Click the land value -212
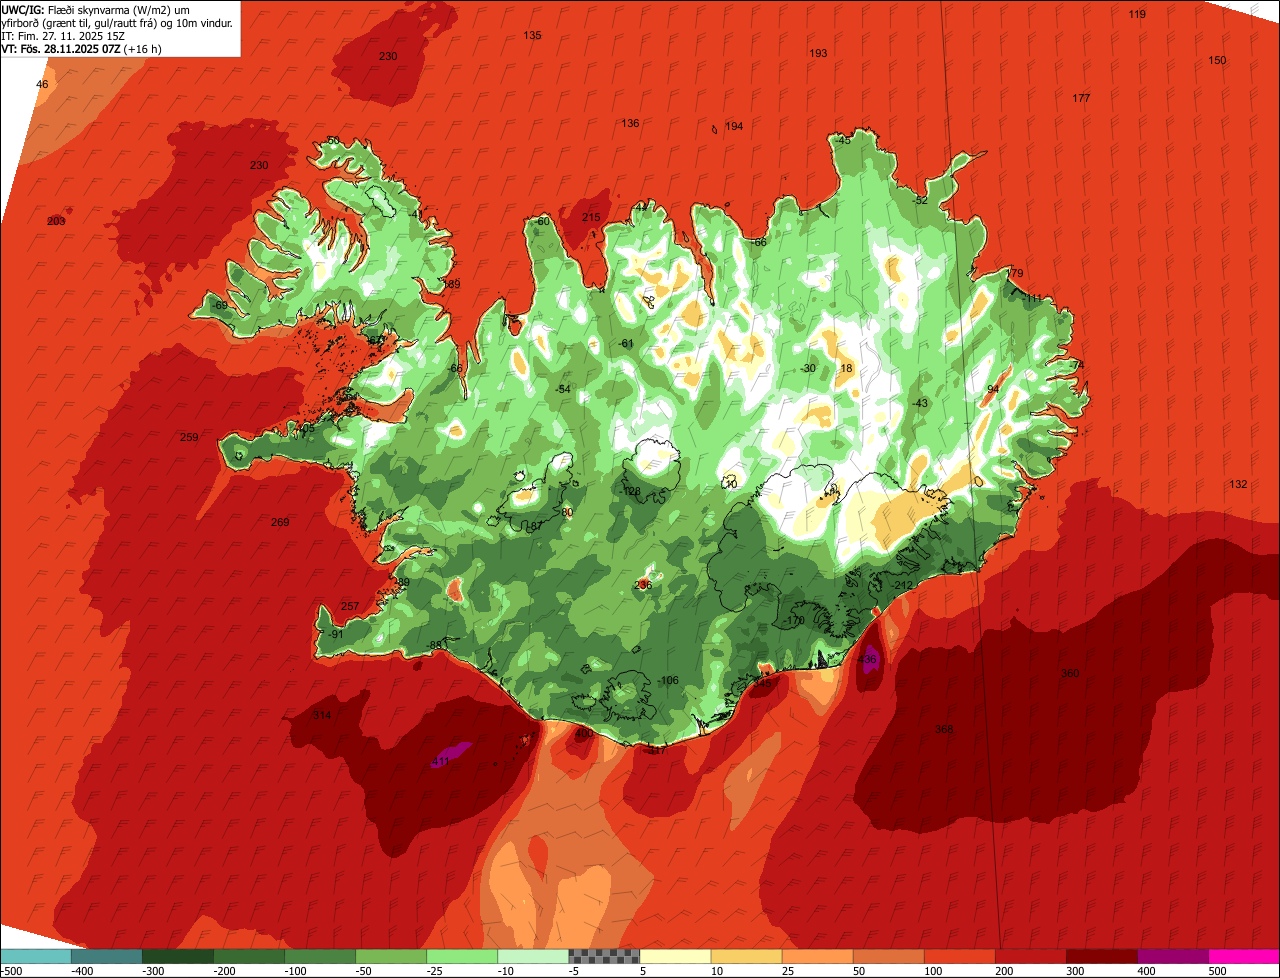The width and height of the screenshot is (1280, 978). click(904, 585)
